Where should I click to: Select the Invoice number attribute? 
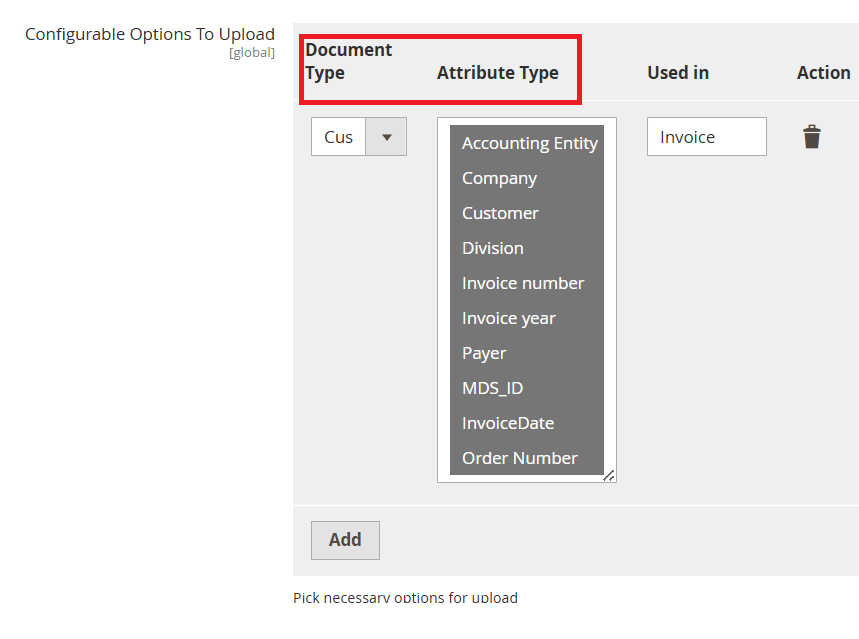pos(523,283)
